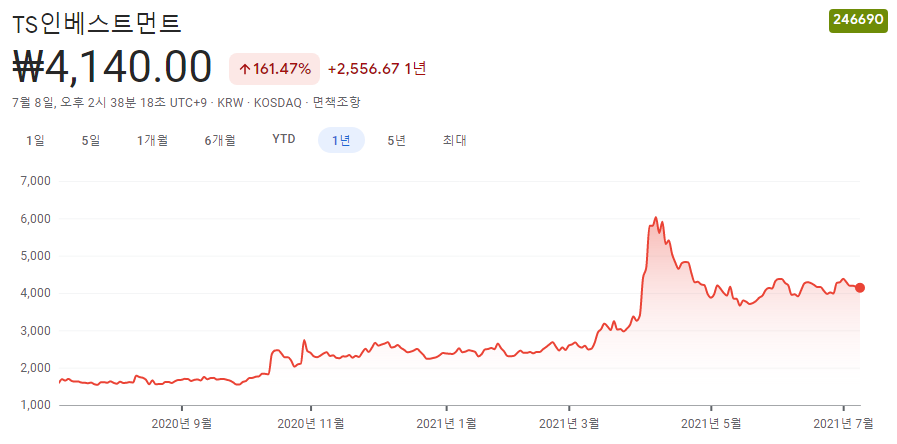Select the highlighted 1년 range tab
Image resolution: width=897 pixels, height=444 pixels.
tap(342, 140)
